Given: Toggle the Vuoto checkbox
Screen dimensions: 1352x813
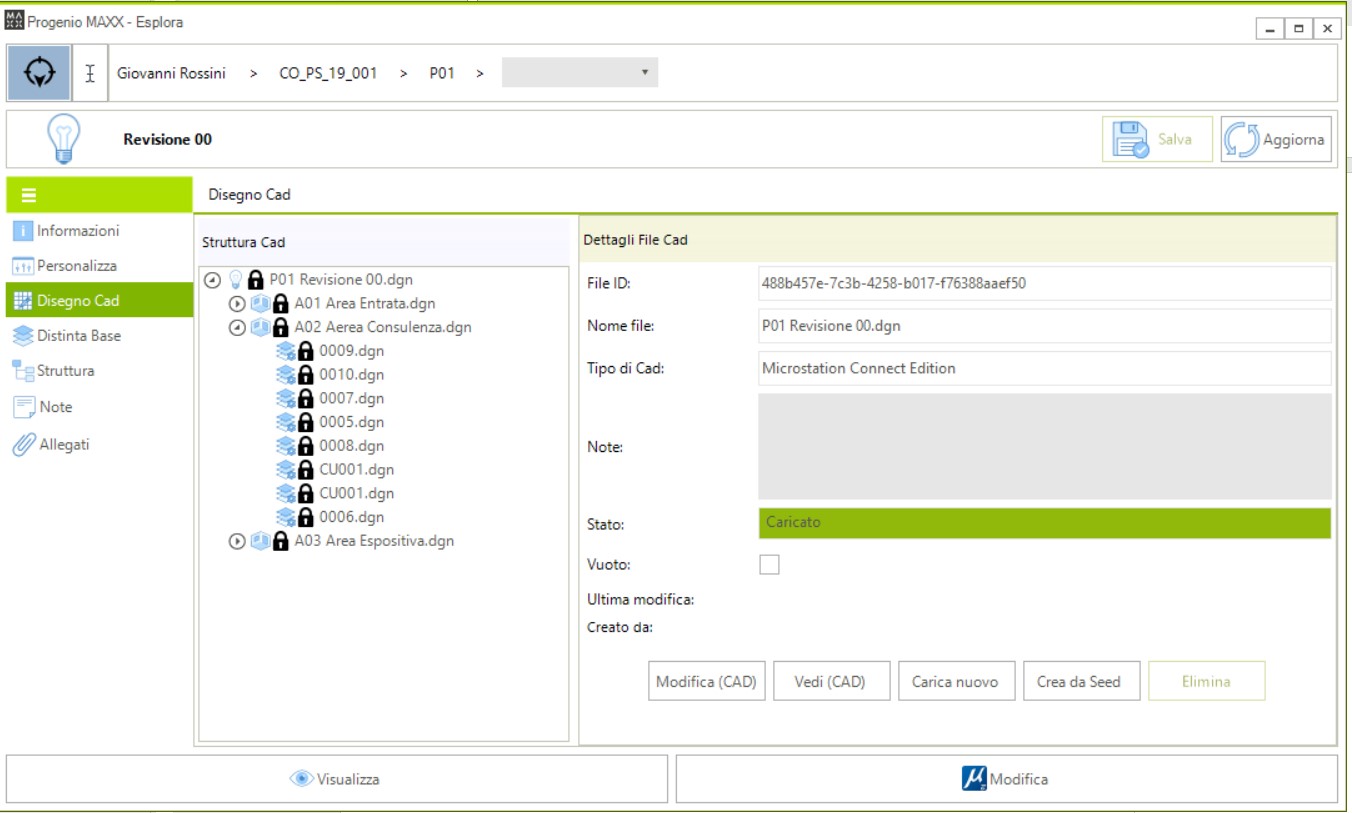Looking at the screenshot, I should click(x=769, y=565).
